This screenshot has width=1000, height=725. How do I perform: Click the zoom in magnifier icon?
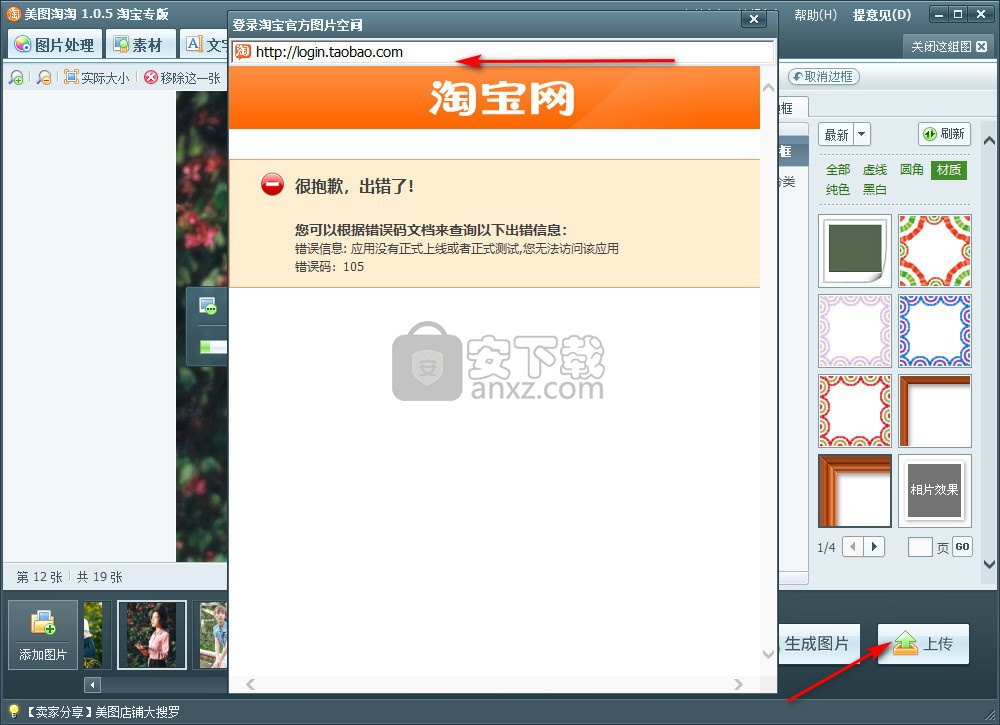coord(16,77)
